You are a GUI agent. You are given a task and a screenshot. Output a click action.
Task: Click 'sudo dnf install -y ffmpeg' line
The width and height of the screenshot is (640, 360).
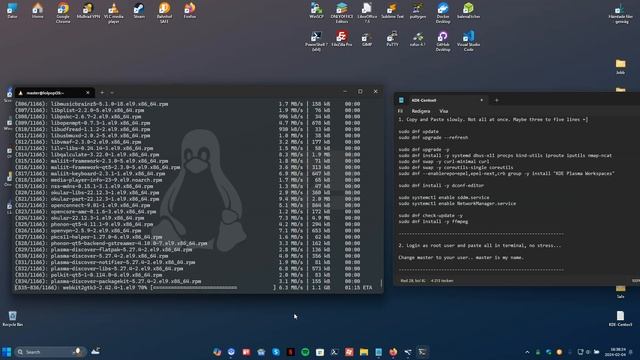click(433, 222)
